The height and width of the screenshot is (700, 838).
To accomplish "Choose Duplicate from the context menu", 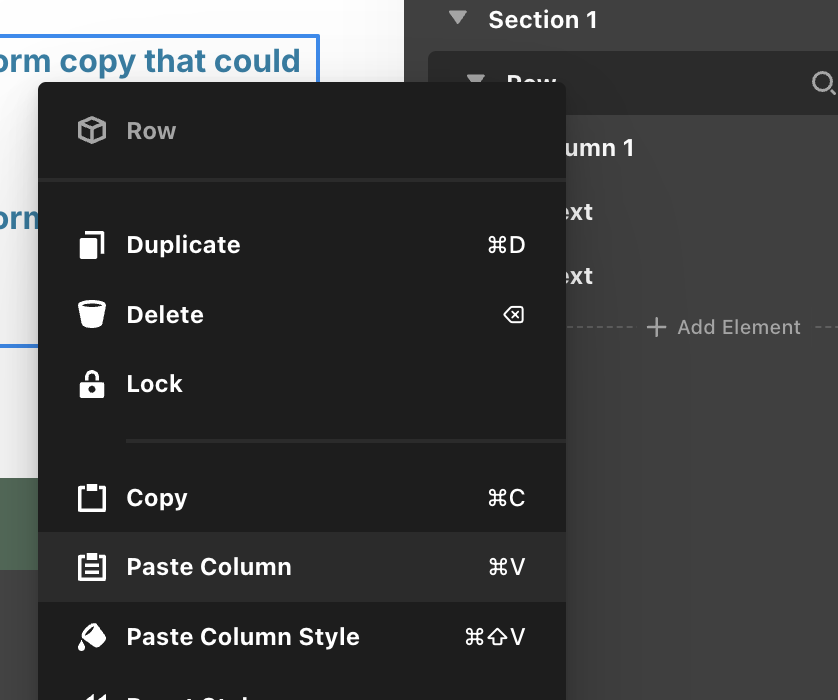I will point(183,245).
